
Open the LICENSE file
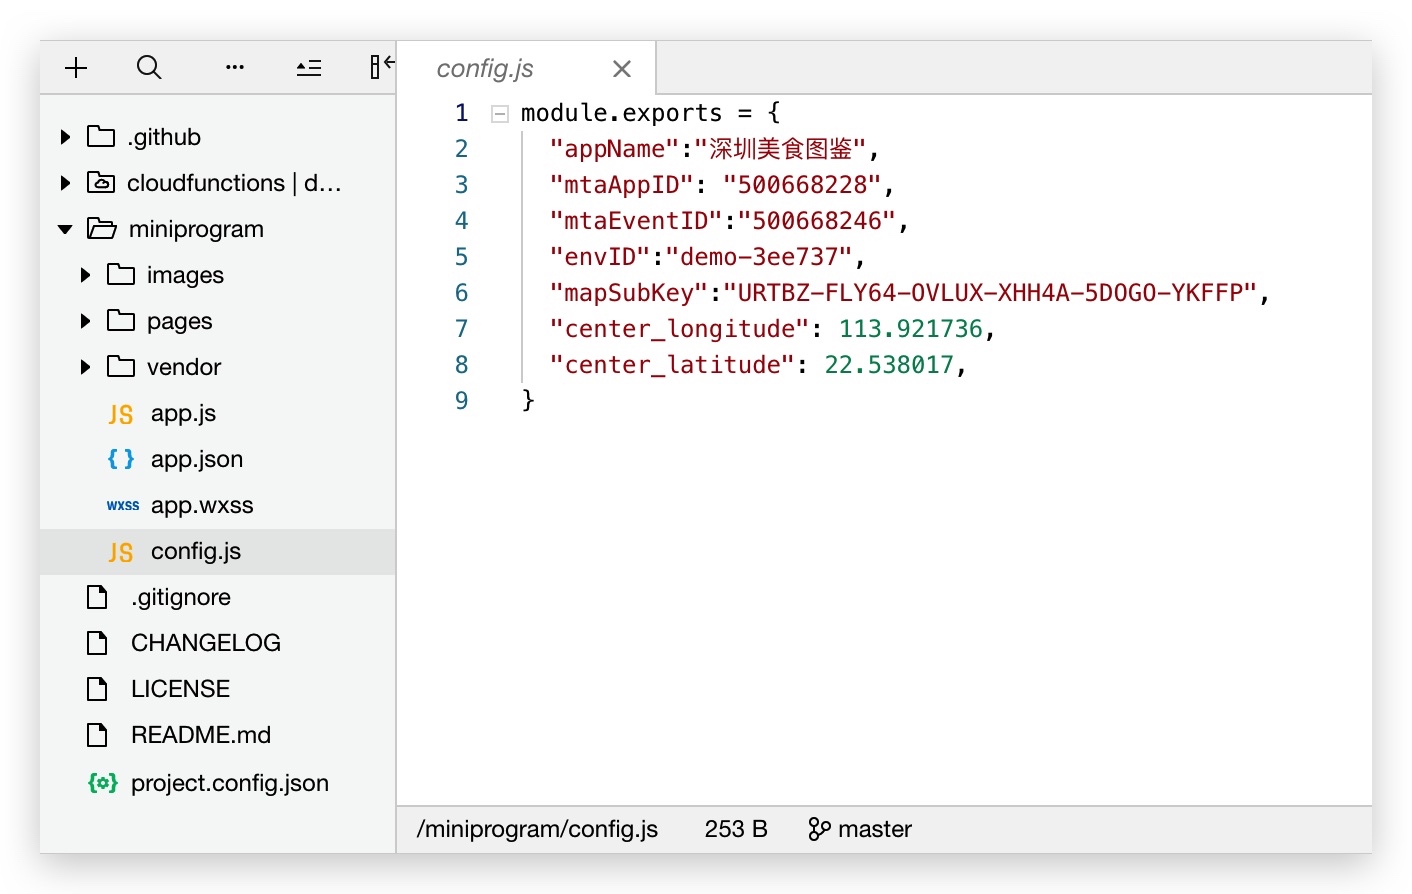[x=180, y=689]
